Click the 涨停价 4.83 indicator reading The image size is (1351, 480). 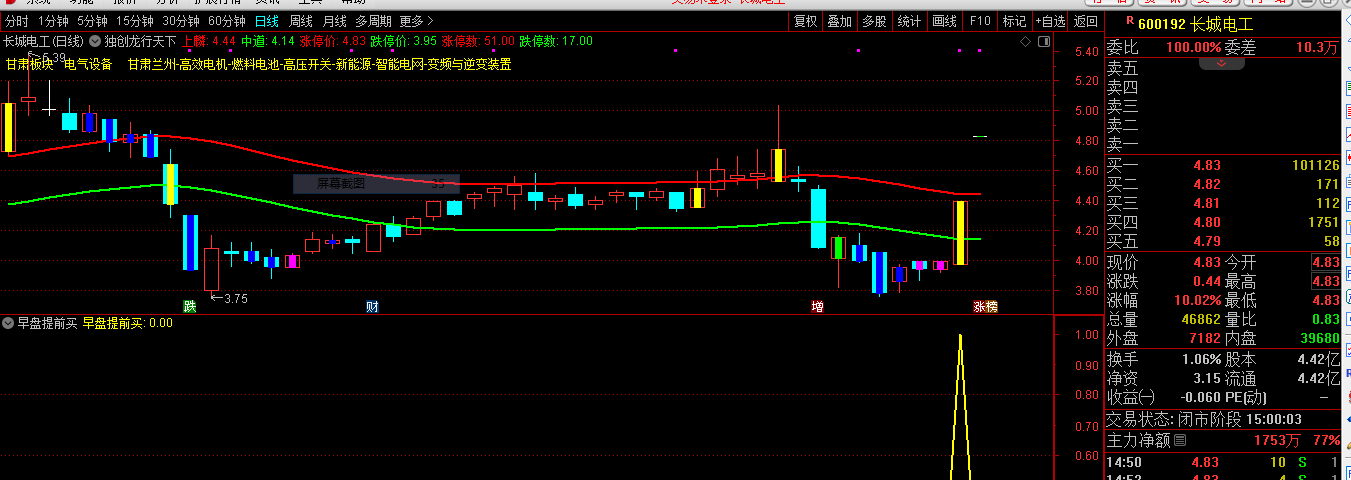[x=332, y=41]
